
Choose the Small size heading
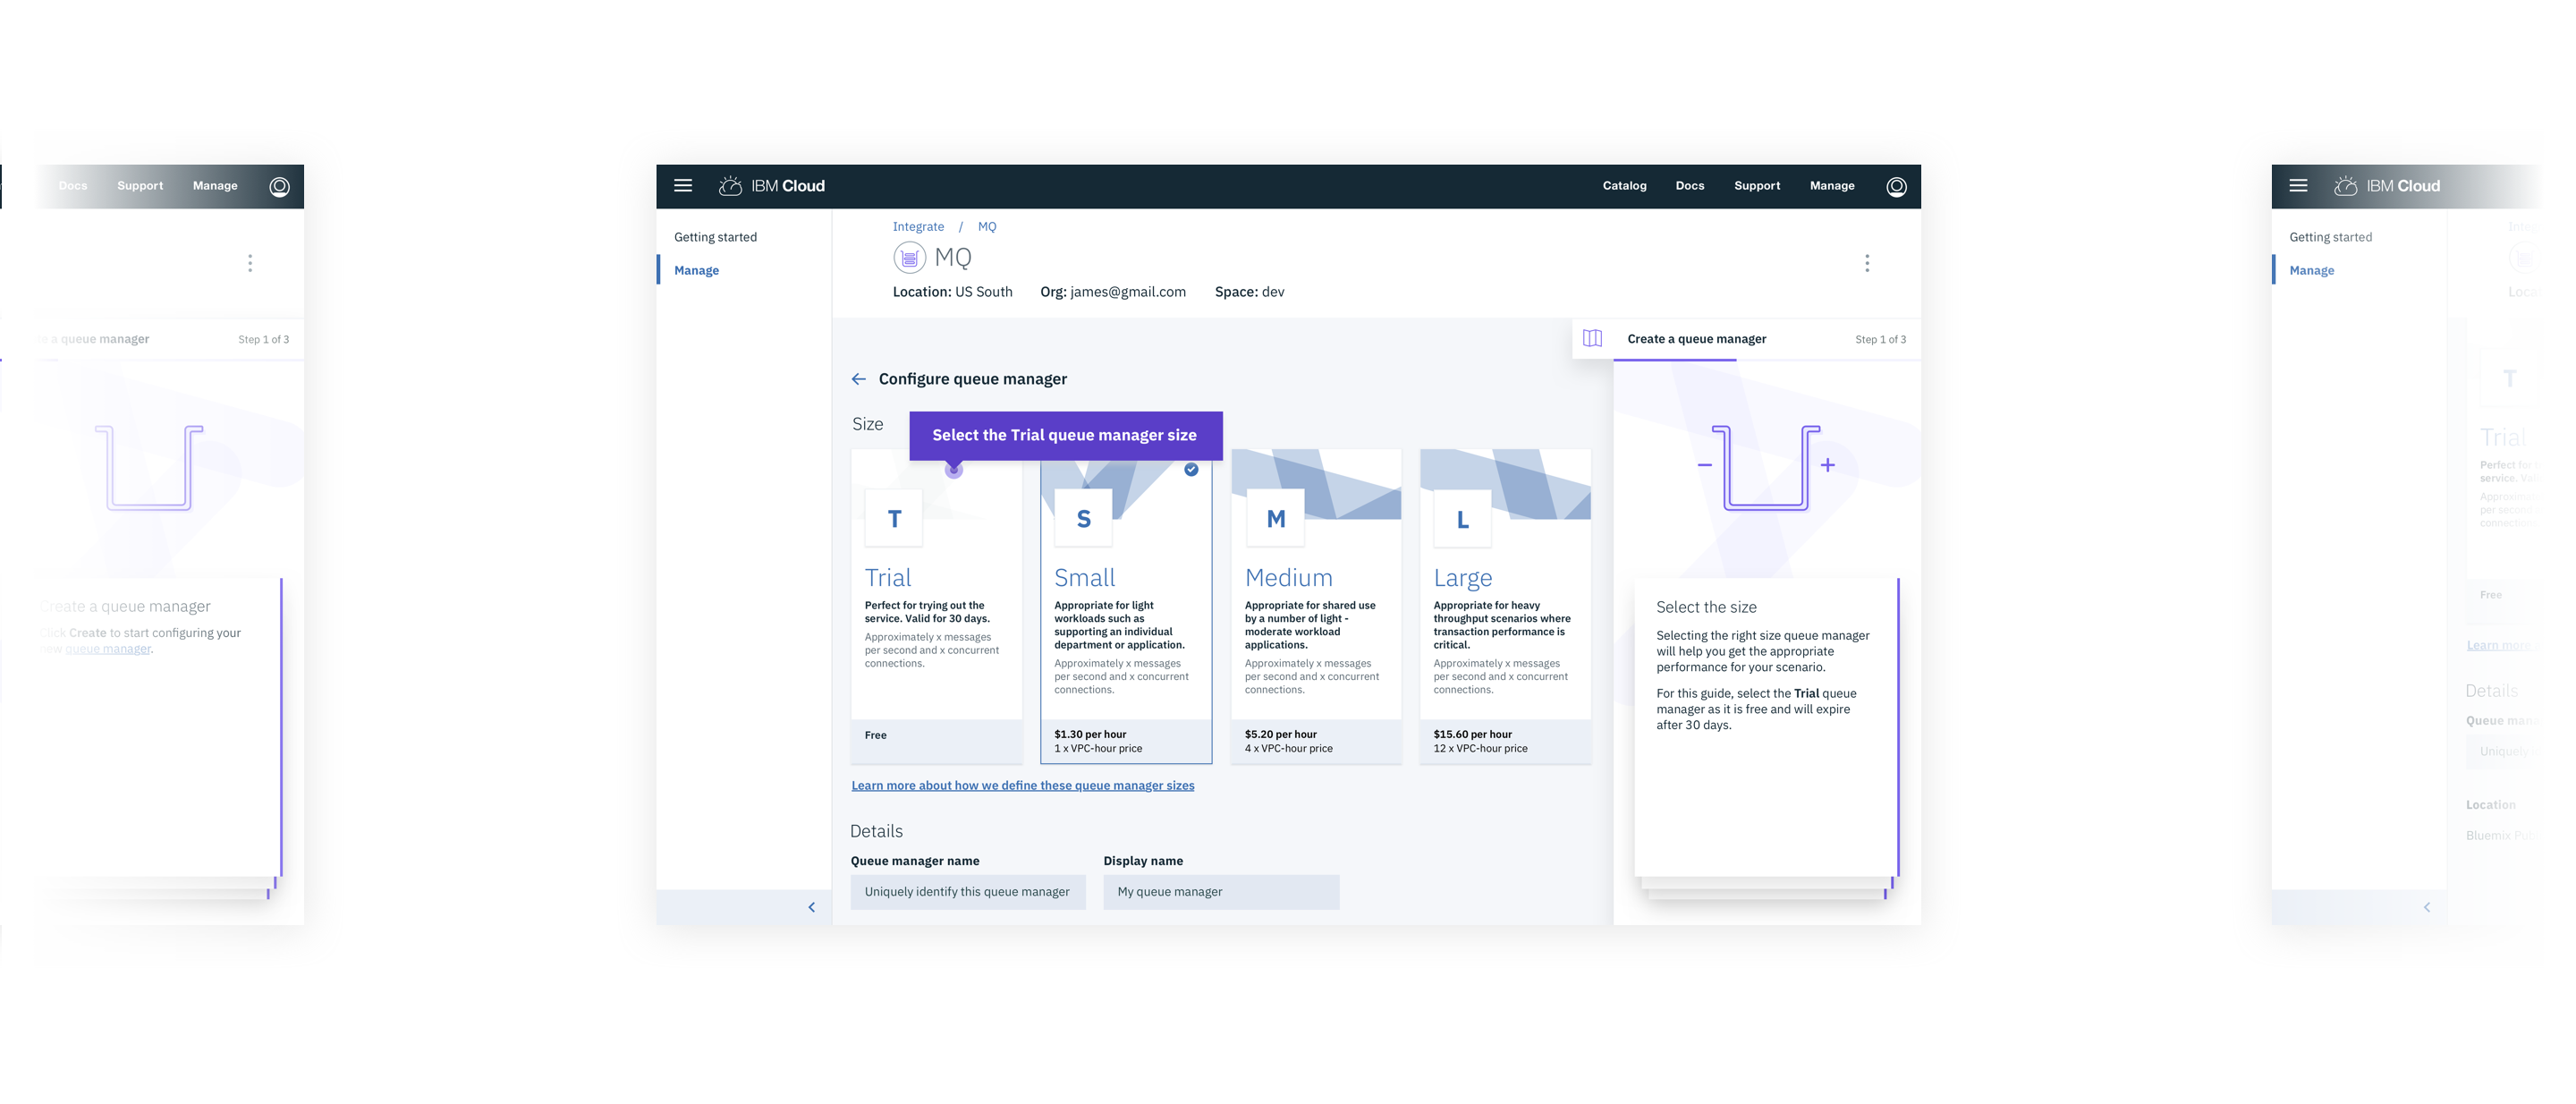[1084, 577]
